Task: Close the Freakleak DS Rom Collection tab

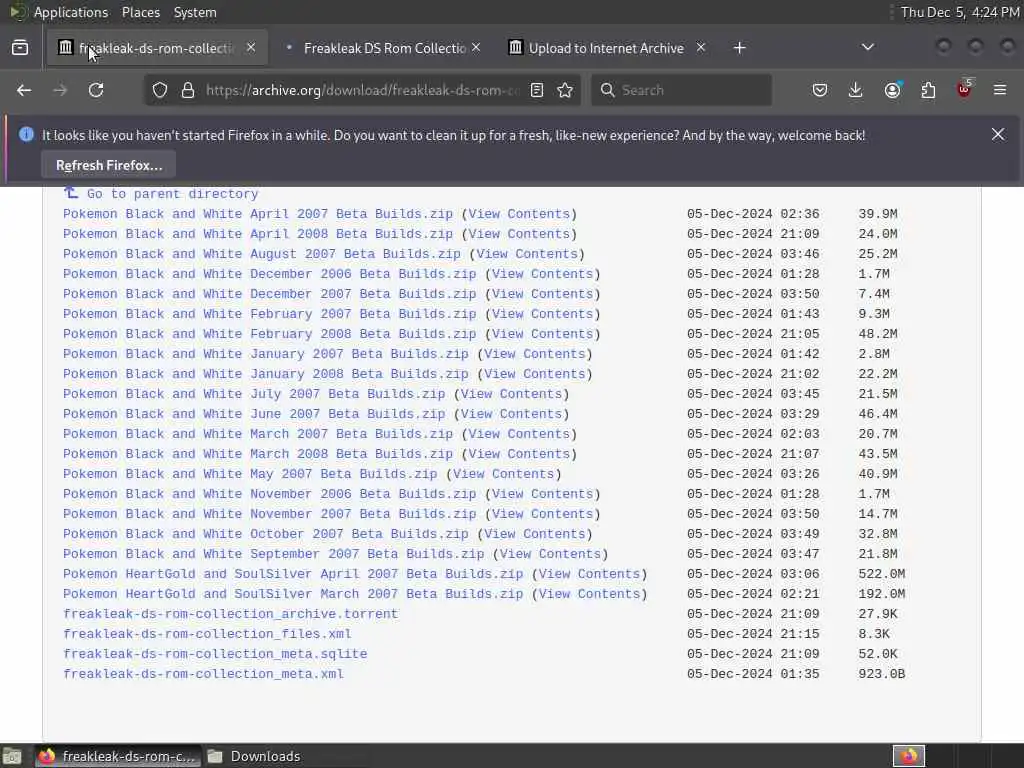Action: click(476, 47)
